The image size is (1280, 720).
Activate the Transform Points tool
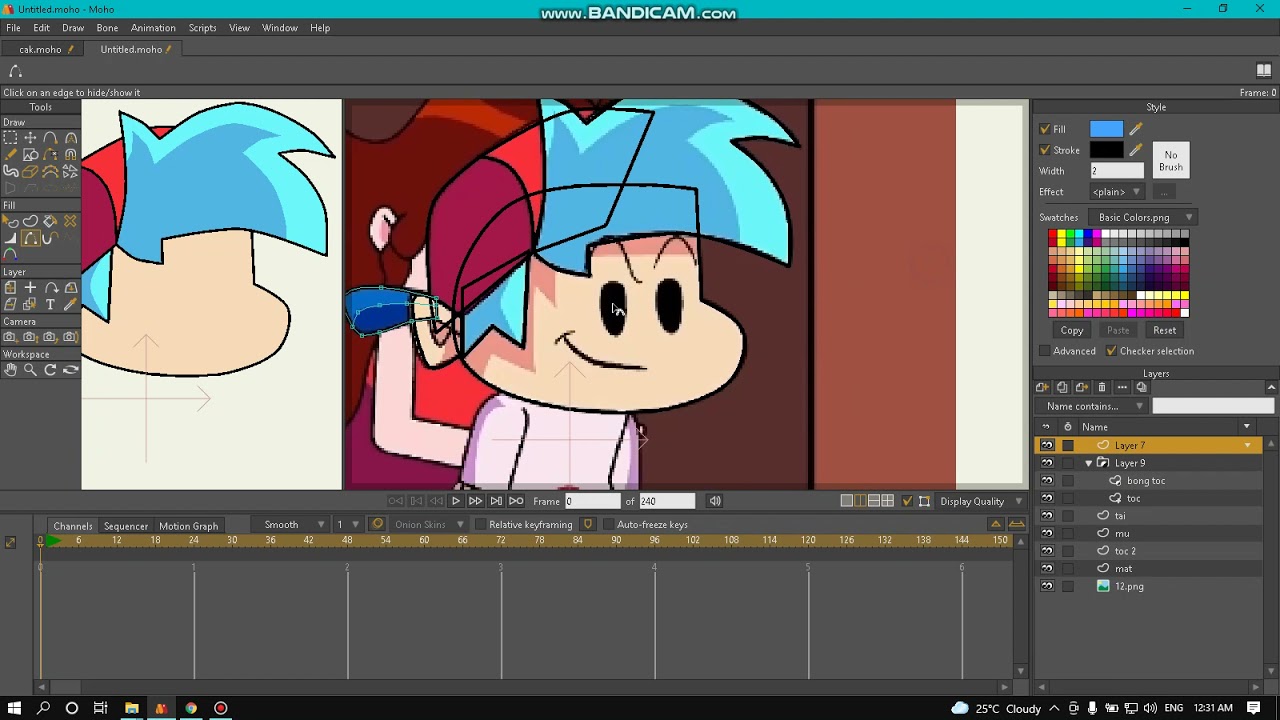(x=30, y=138)
